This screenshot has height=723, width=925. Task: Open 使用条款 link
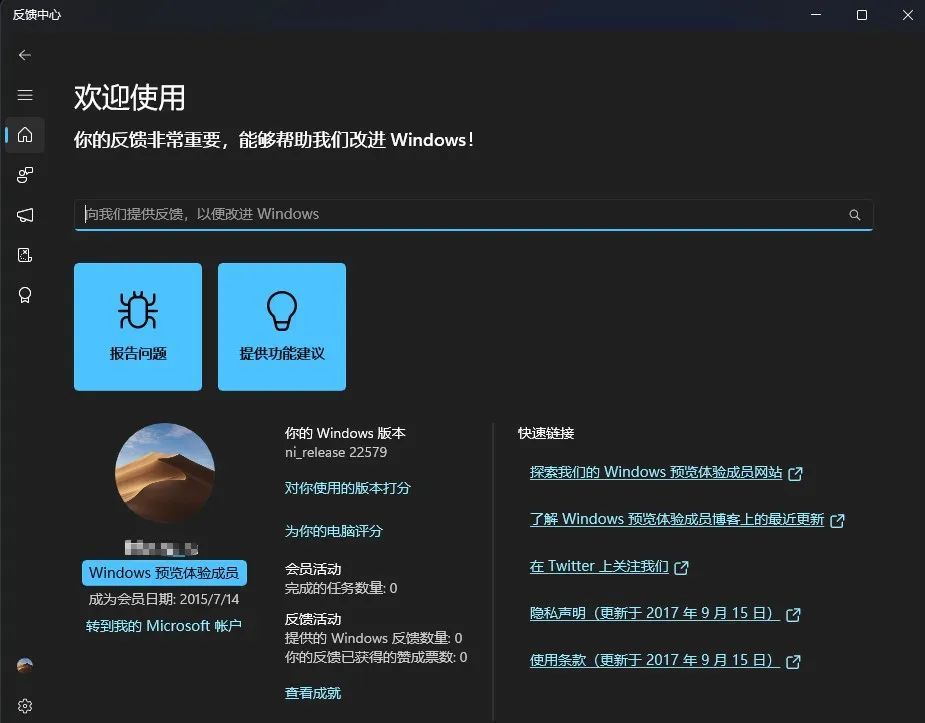(x=654, y=660)
